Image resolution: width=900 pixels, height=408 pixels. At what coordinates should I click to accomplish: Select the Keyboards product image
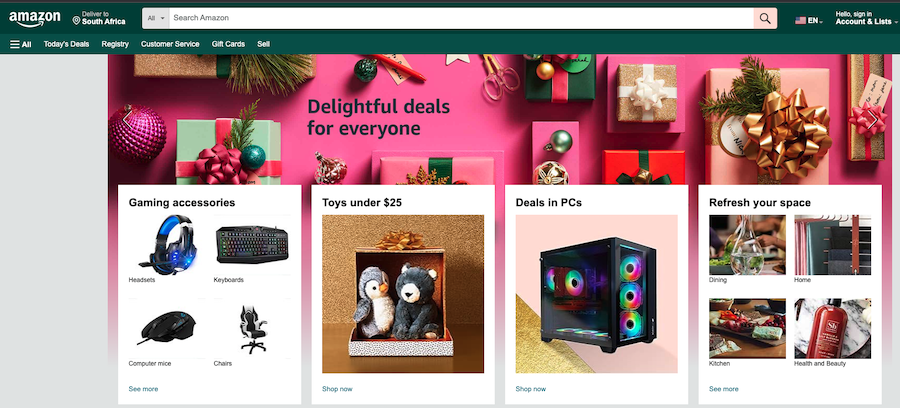click(252, 245)
